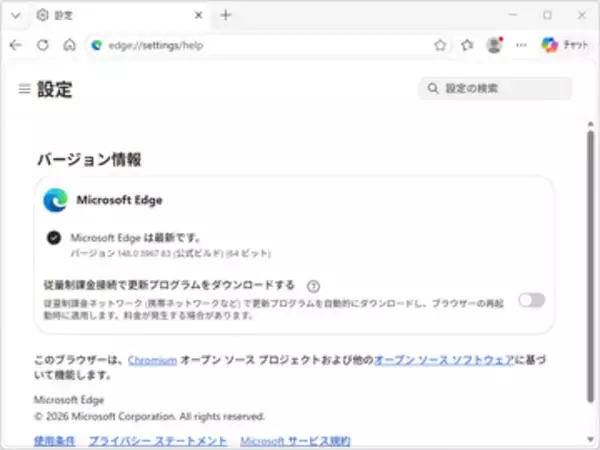
Task: Click the 2026 Microsoft Corporation copyright text
Action: 149,416
